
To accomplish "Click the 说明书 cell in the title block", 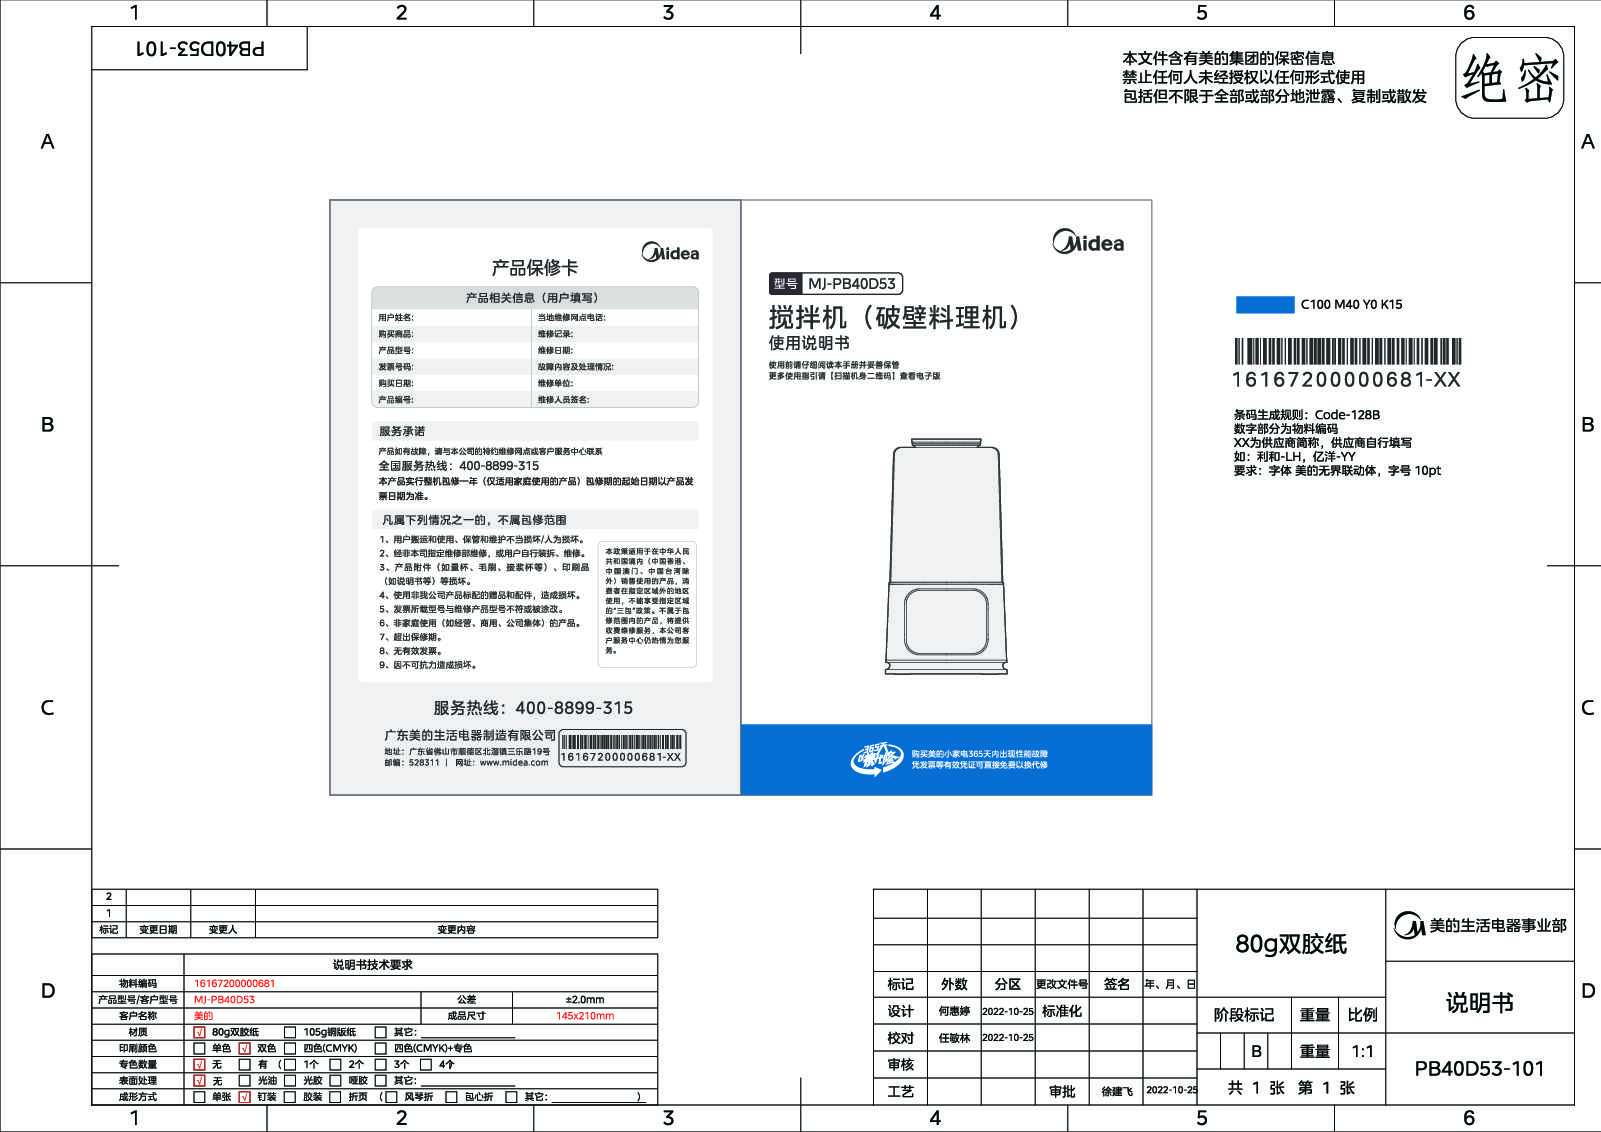I will coord(1479,1002).
